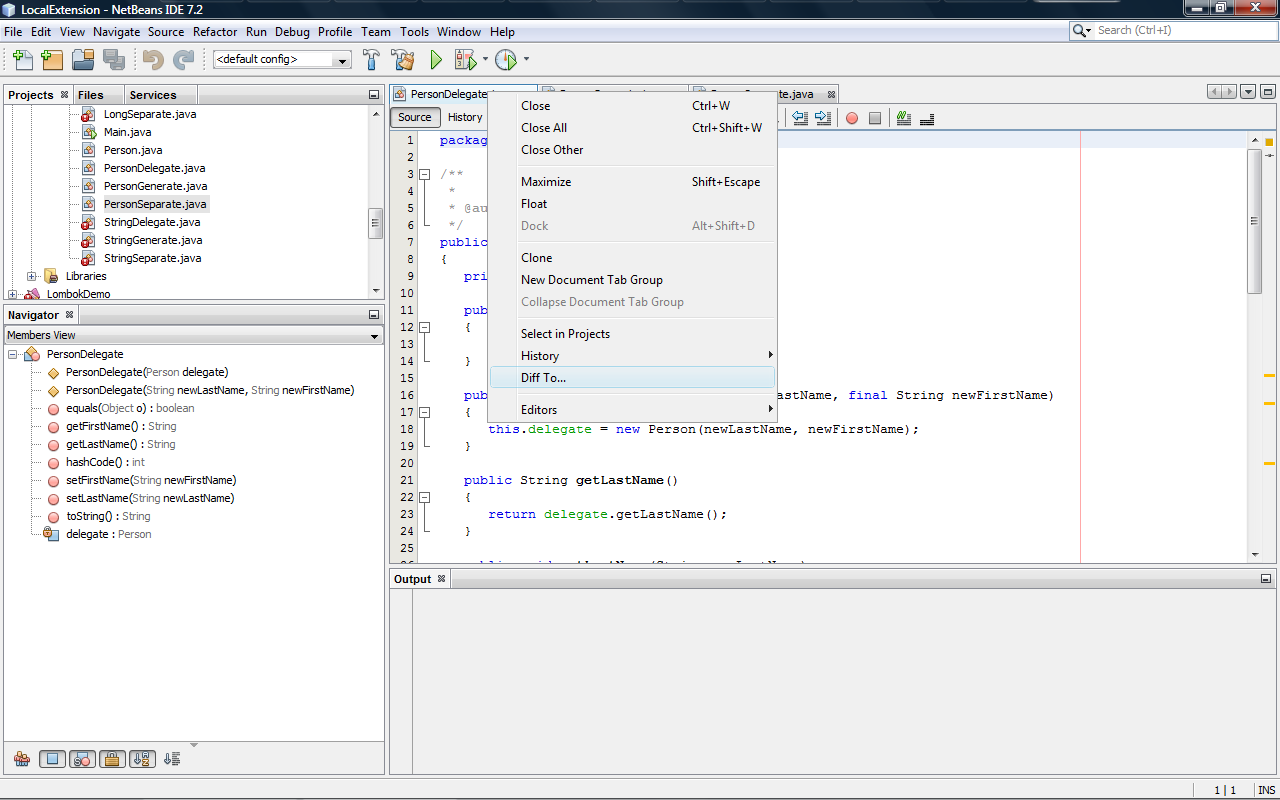Viewport: 1280px width, 800px height.
Task: Toggle Show Static Members in Navigator
Action: [x=82, y=759]
